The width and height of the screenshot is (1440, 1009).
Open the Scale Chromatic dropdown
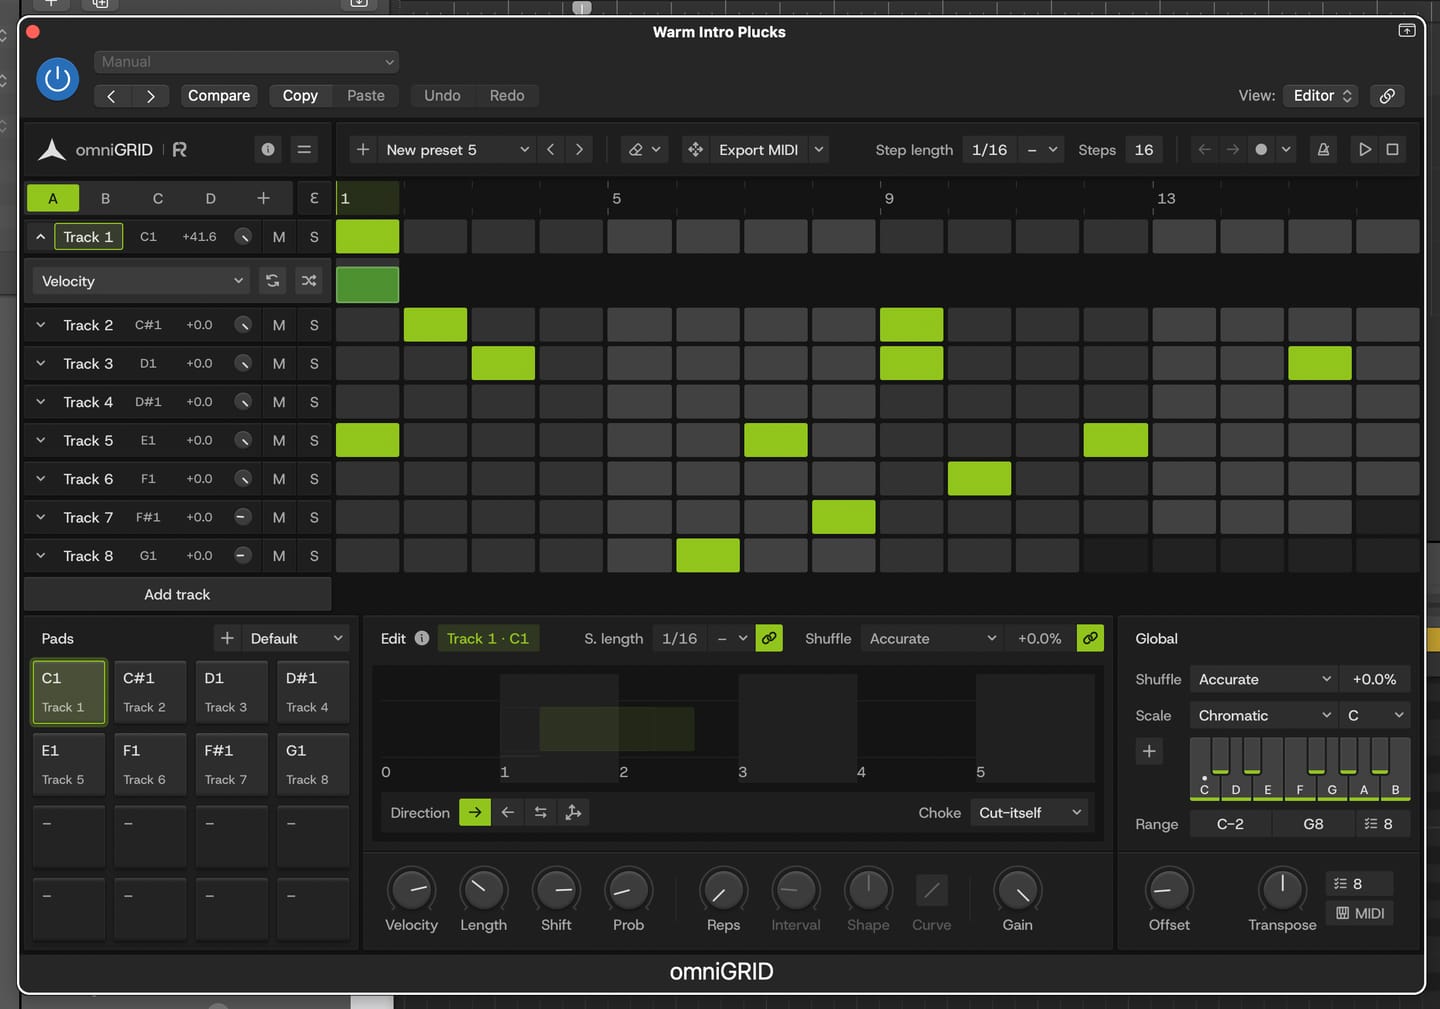pos(1264,716)
